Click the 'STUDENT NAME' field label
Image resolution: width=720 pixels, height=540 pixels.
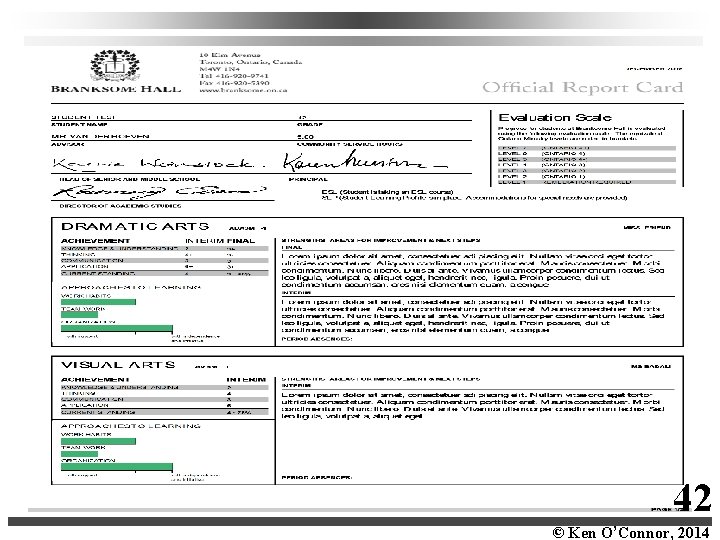(x=79, y=124)
